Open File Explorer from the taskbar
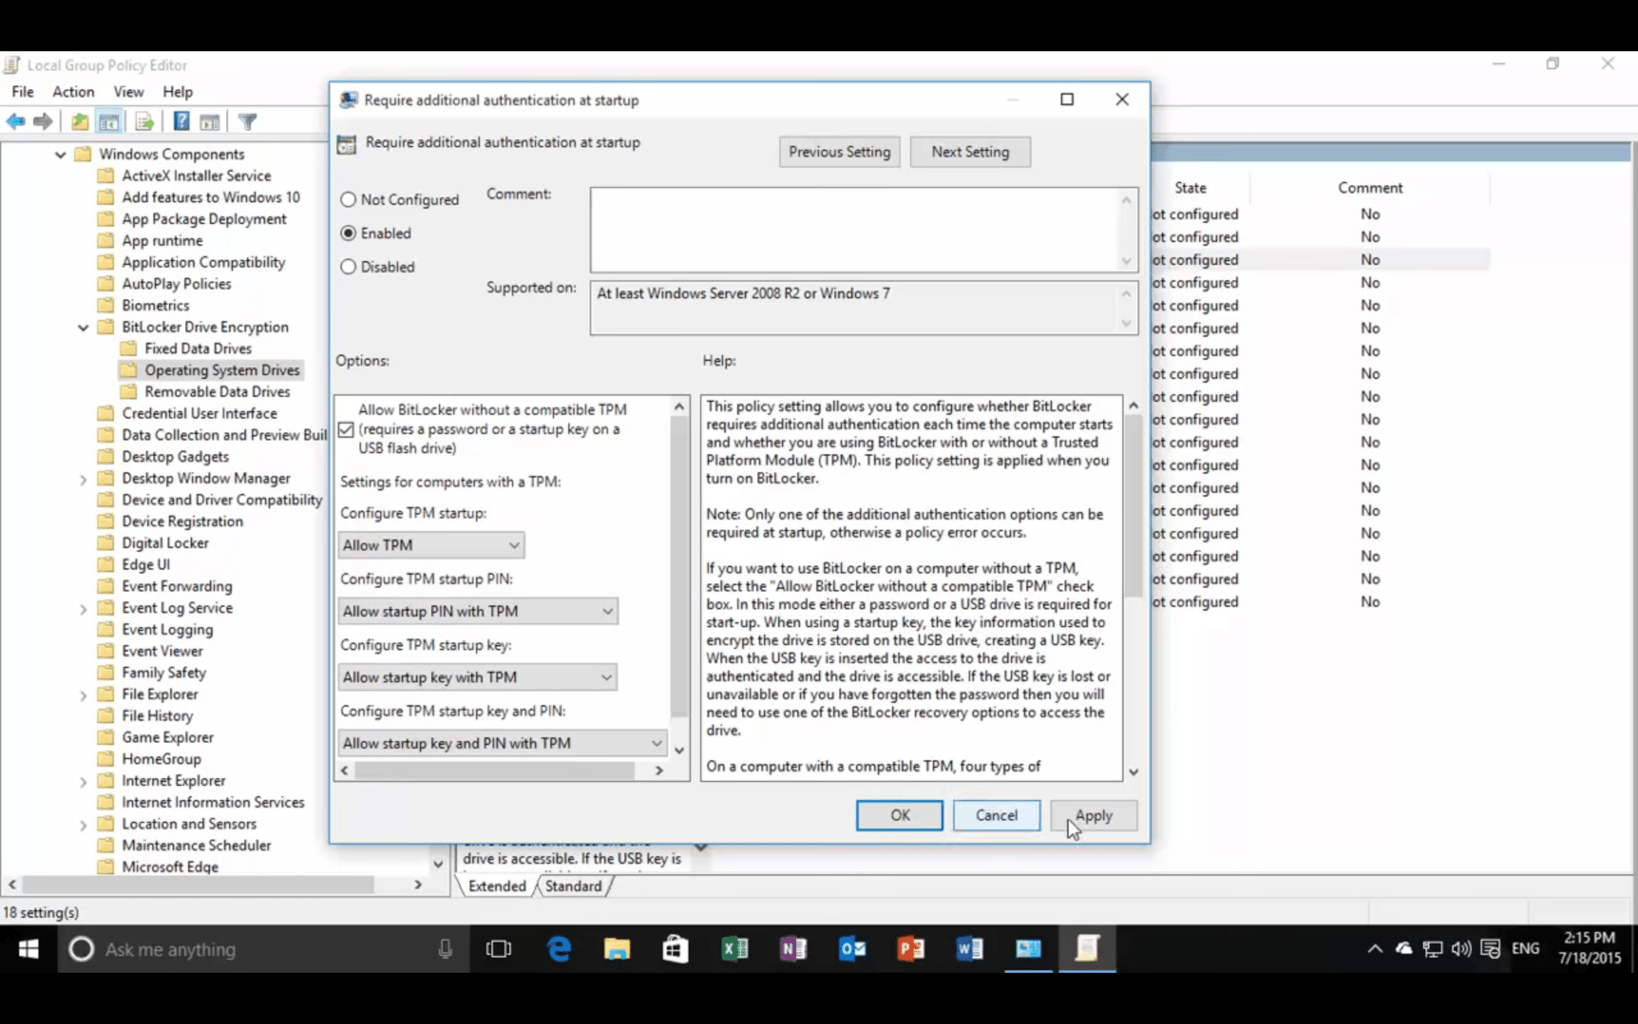 [617, 949]
